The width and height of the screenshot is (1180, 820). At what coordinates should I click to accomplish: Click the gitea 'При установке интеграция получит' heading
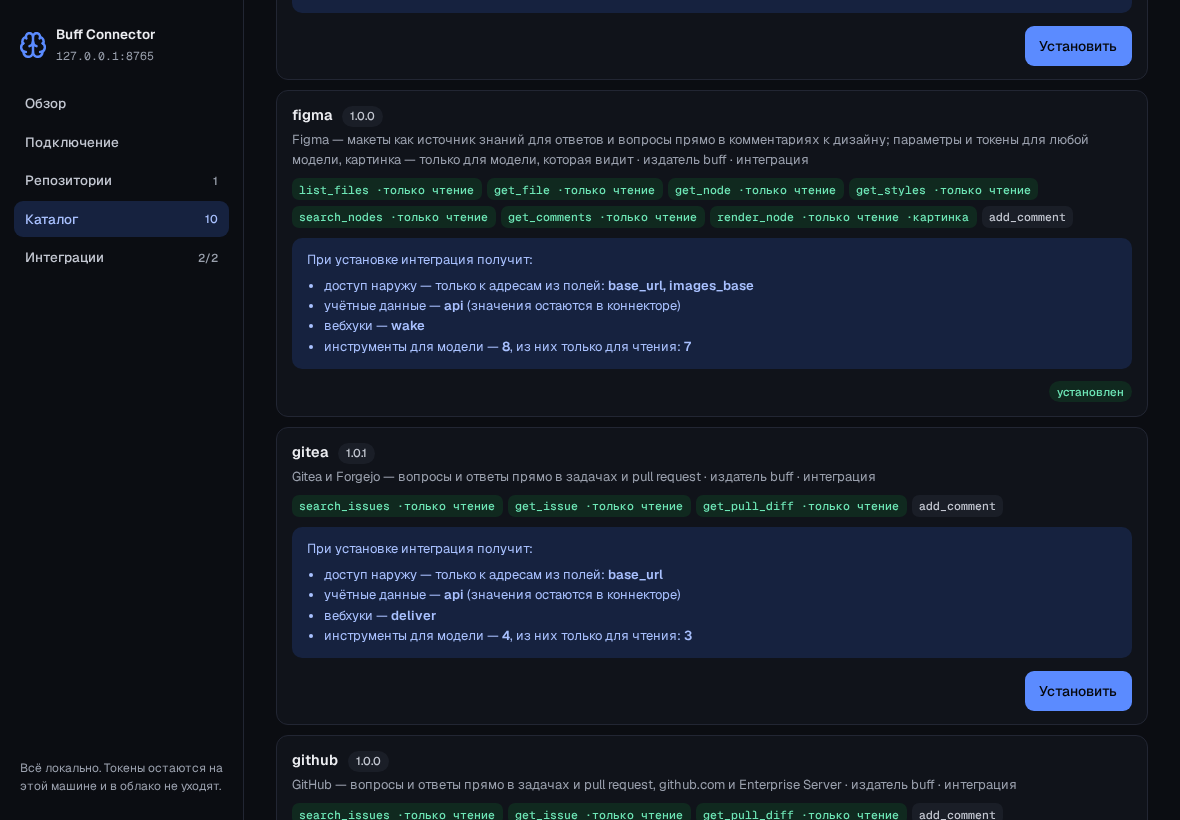419,548
